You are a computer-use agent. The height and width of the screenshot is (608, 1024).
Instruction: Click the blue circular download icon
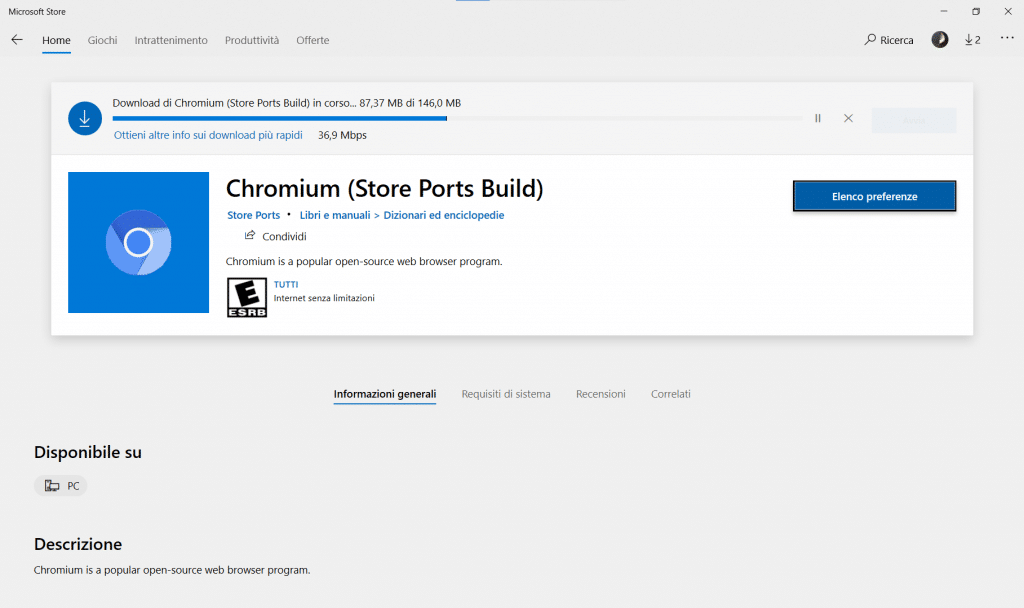[x=85, y=118]
